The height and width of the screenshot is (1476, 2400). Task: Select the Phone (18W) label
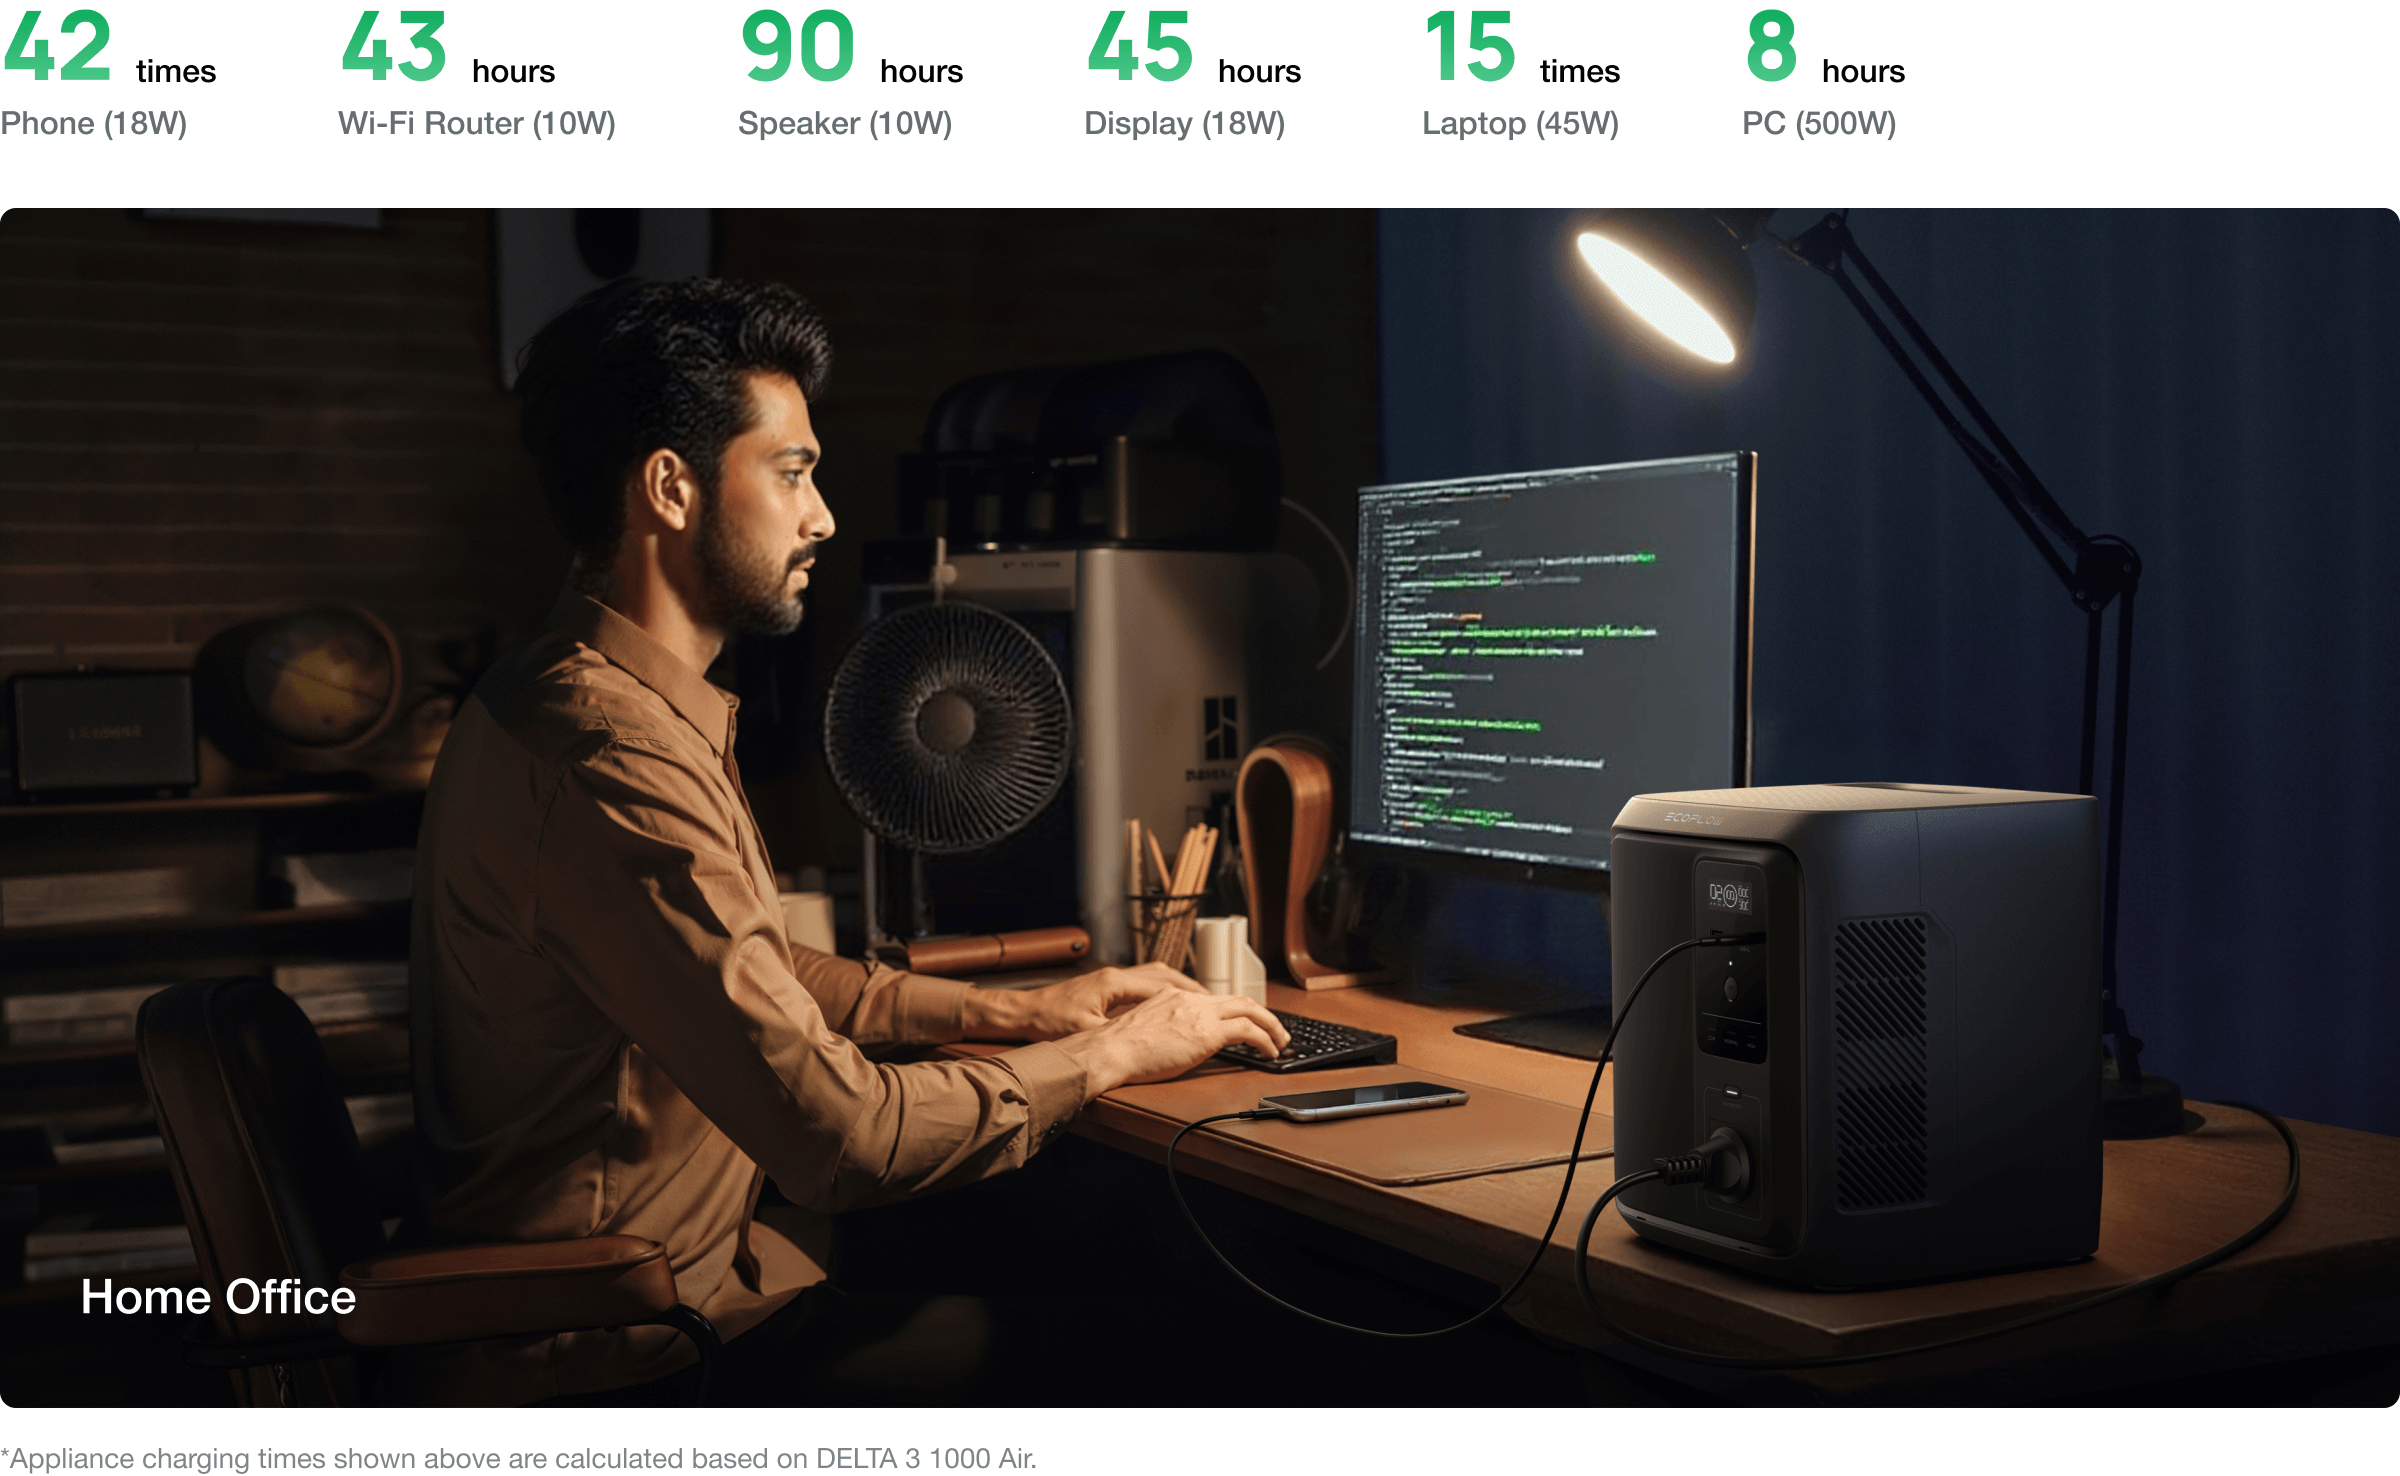pos(94,123)
